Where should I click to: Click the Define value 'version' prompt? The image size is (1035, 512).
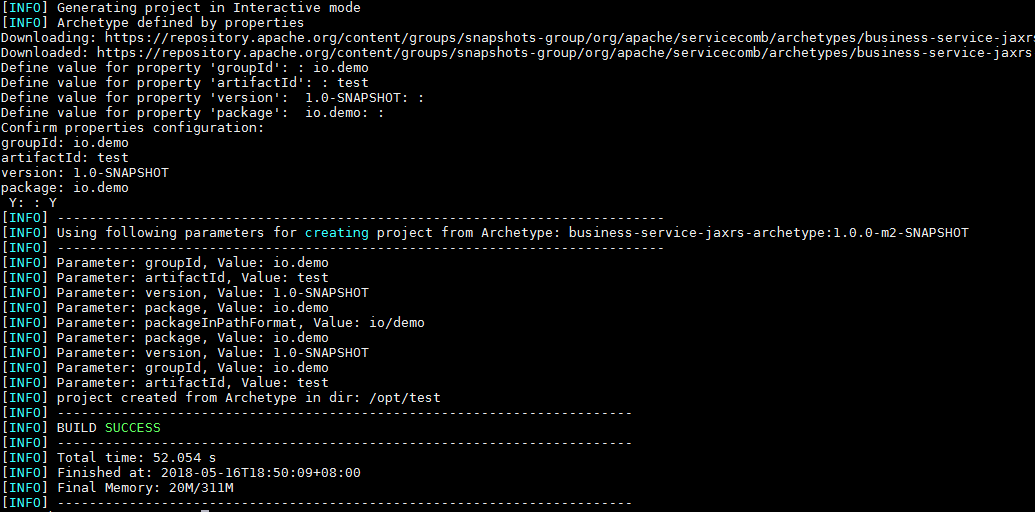pyautogui.click(x=212, y=97)
